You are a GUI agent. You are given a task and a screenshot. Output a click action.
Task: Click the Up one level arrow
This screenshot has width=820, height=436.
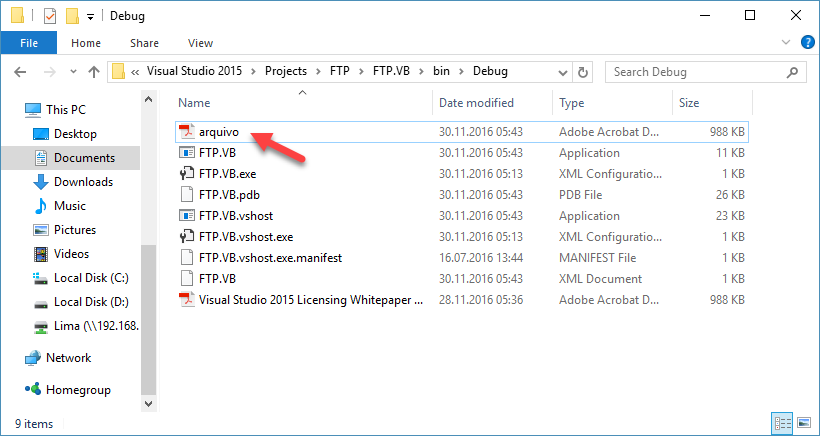pyautogui.click(x=94, y=72)
